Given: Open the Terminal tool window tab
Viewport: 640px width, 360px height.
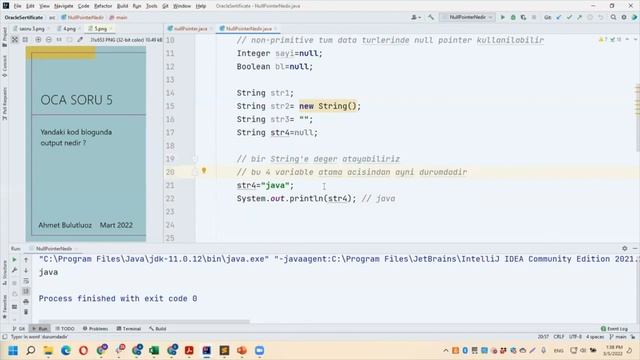Looking at the screenshot, I should [128, 329].
